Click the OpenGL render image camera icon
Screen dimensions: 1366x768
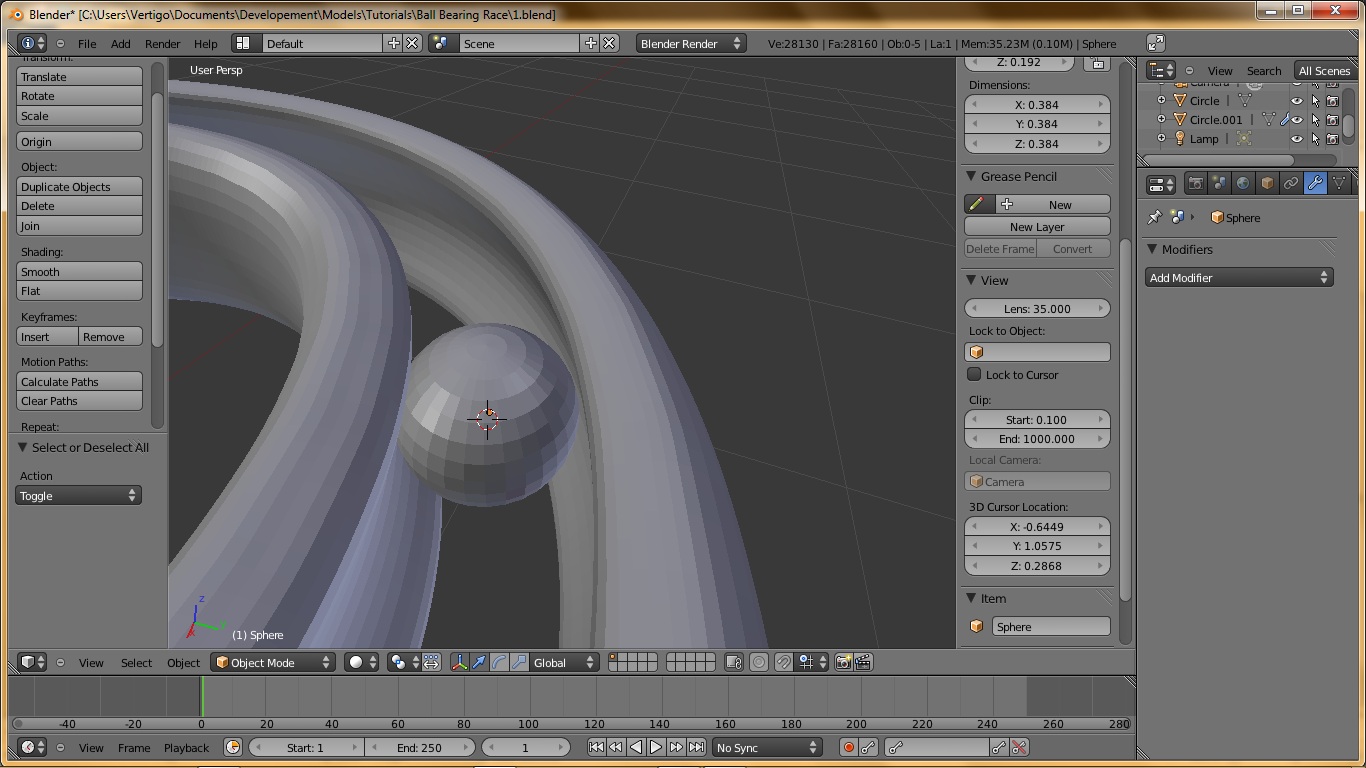coord(843,662)
